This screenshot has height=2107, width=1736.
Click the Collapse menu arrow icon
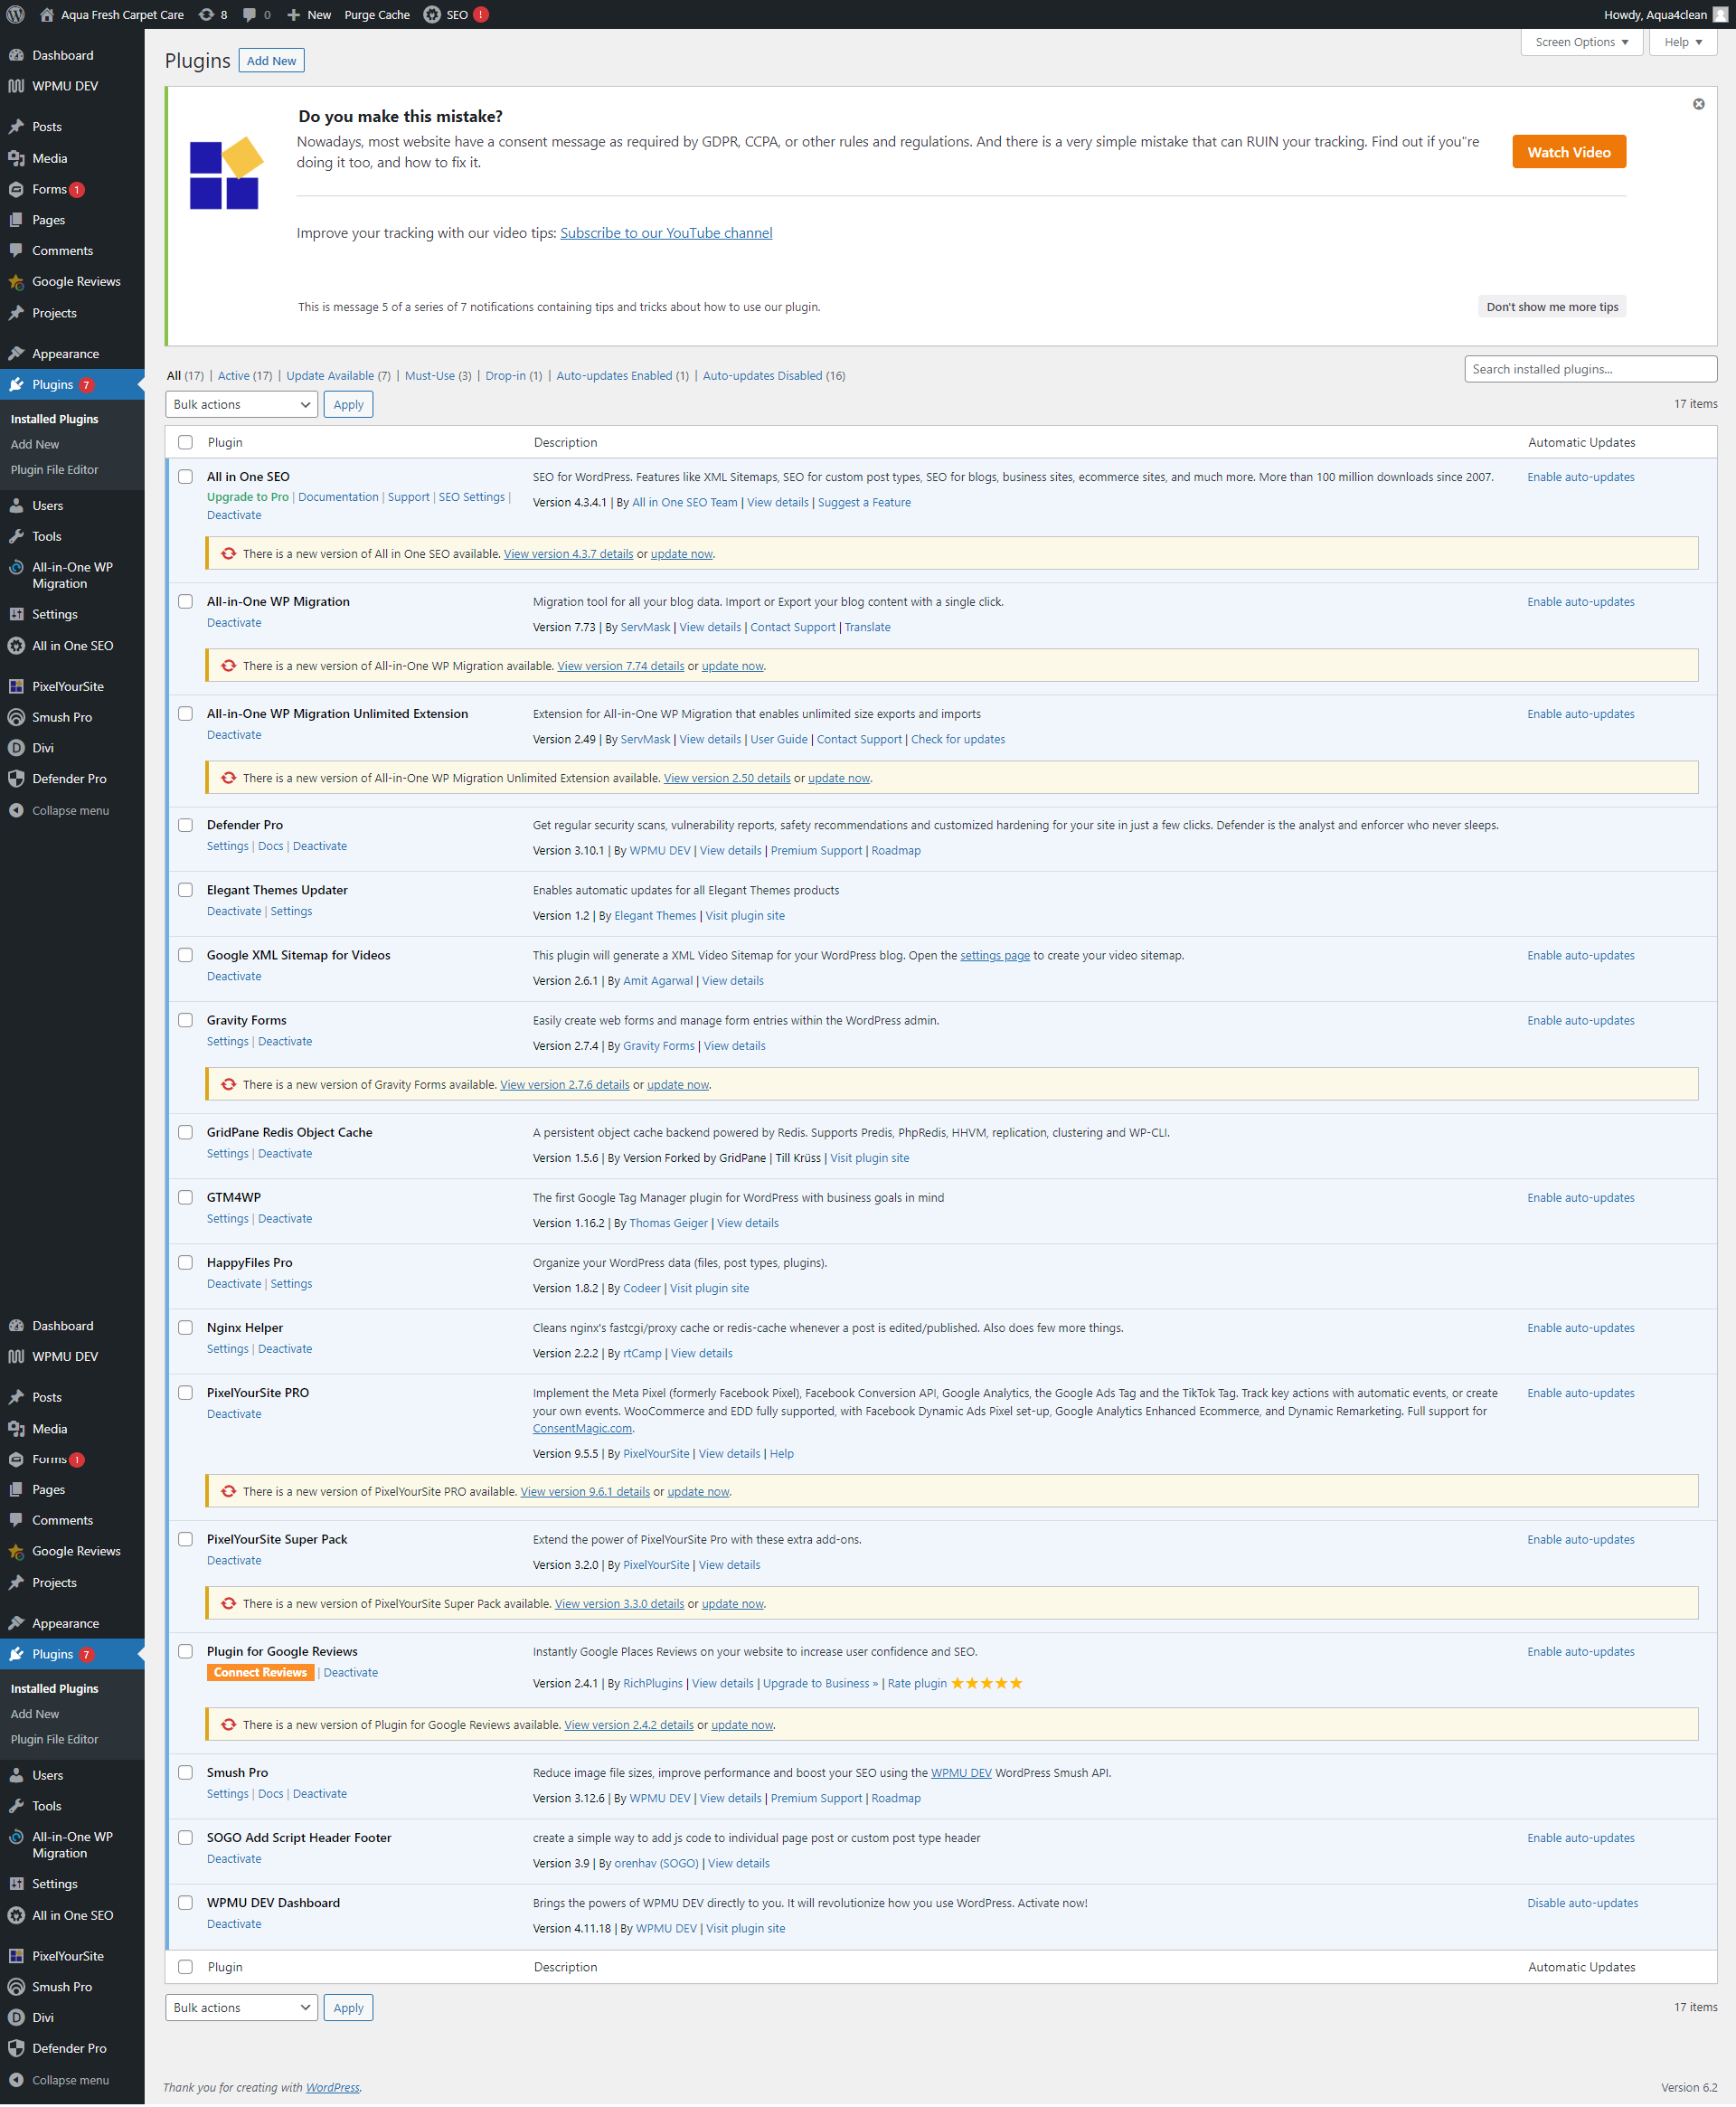coord(16,810)
